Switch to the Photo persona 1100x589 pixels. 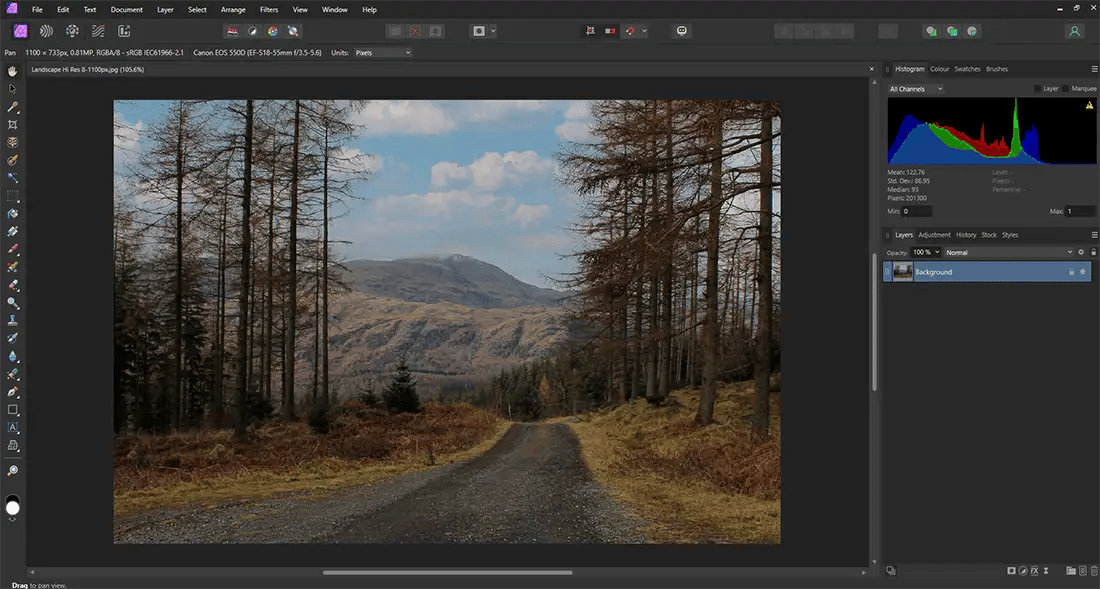20,31
